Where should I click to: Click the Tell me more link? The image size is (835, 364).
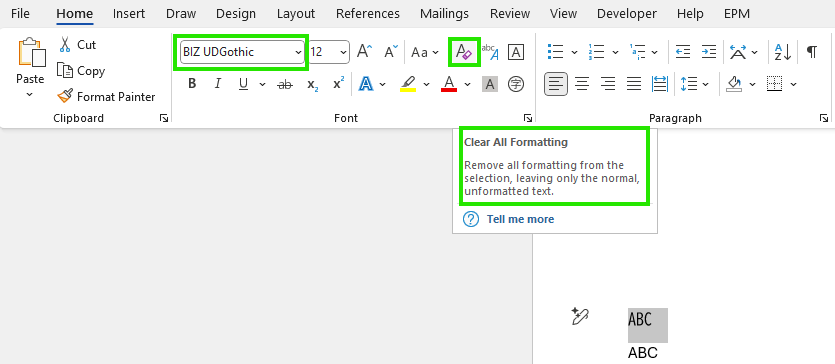pos(520,219)
